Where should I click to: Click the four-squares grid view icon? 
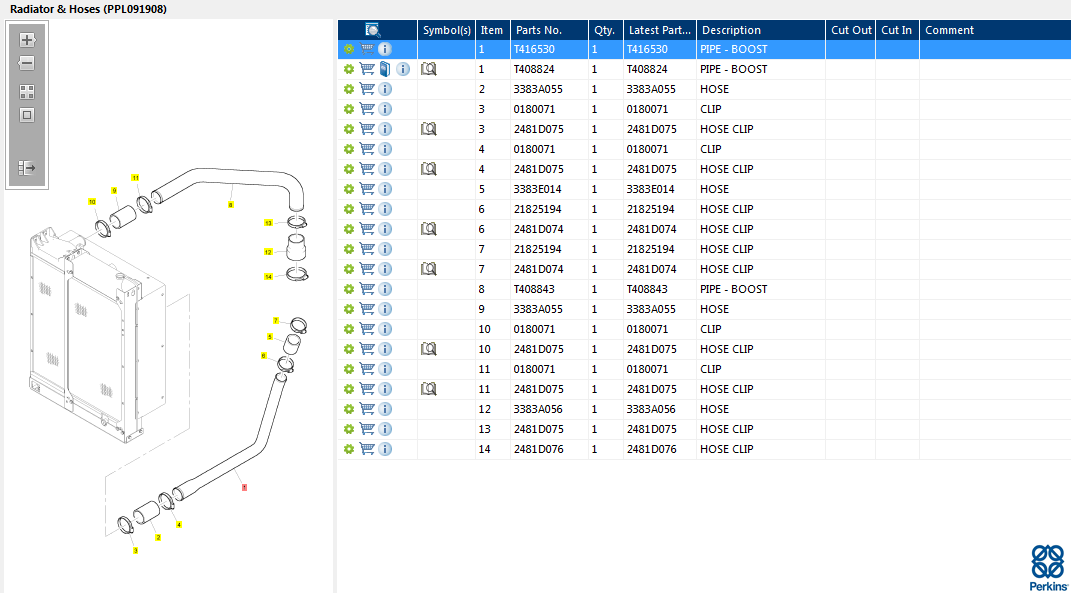click(27, 92)
